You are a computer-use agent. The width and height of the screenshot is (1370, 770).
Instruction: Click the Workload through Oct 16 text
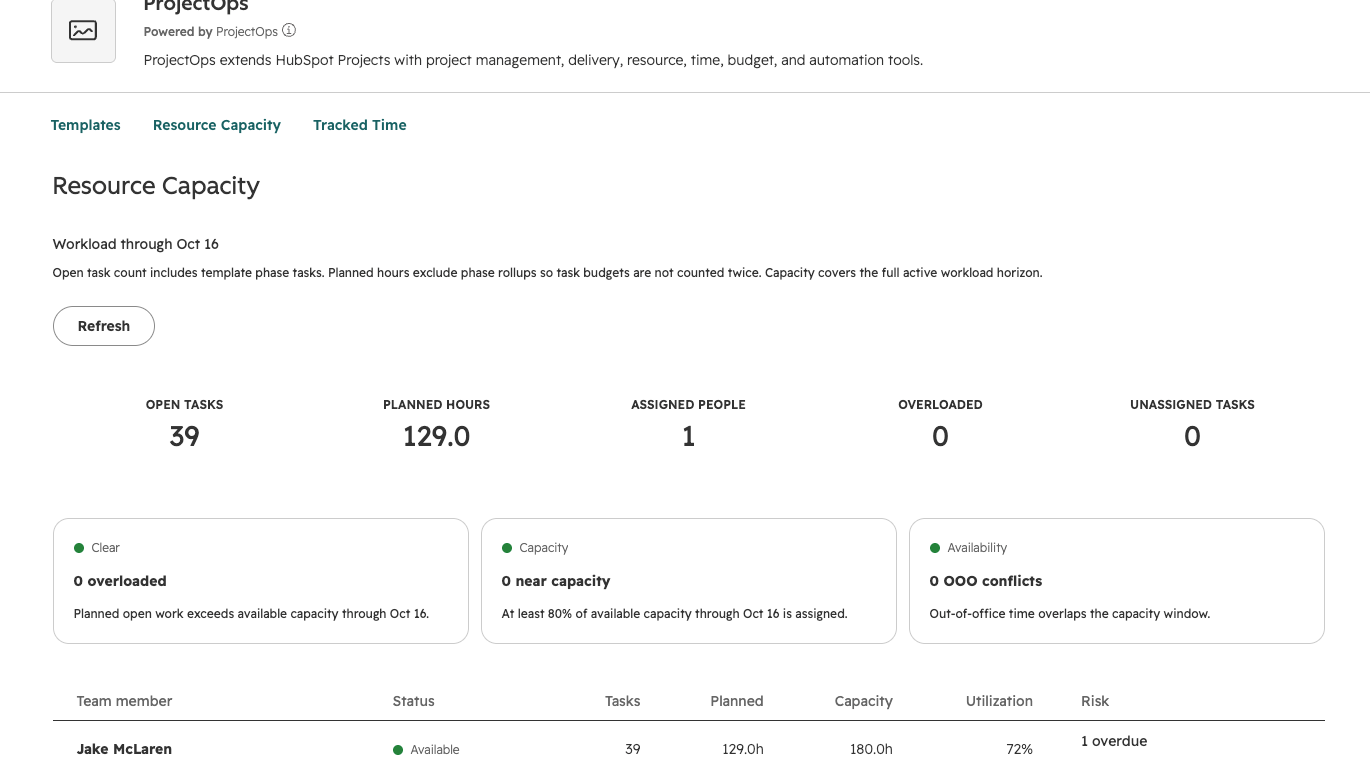point(136,244)
